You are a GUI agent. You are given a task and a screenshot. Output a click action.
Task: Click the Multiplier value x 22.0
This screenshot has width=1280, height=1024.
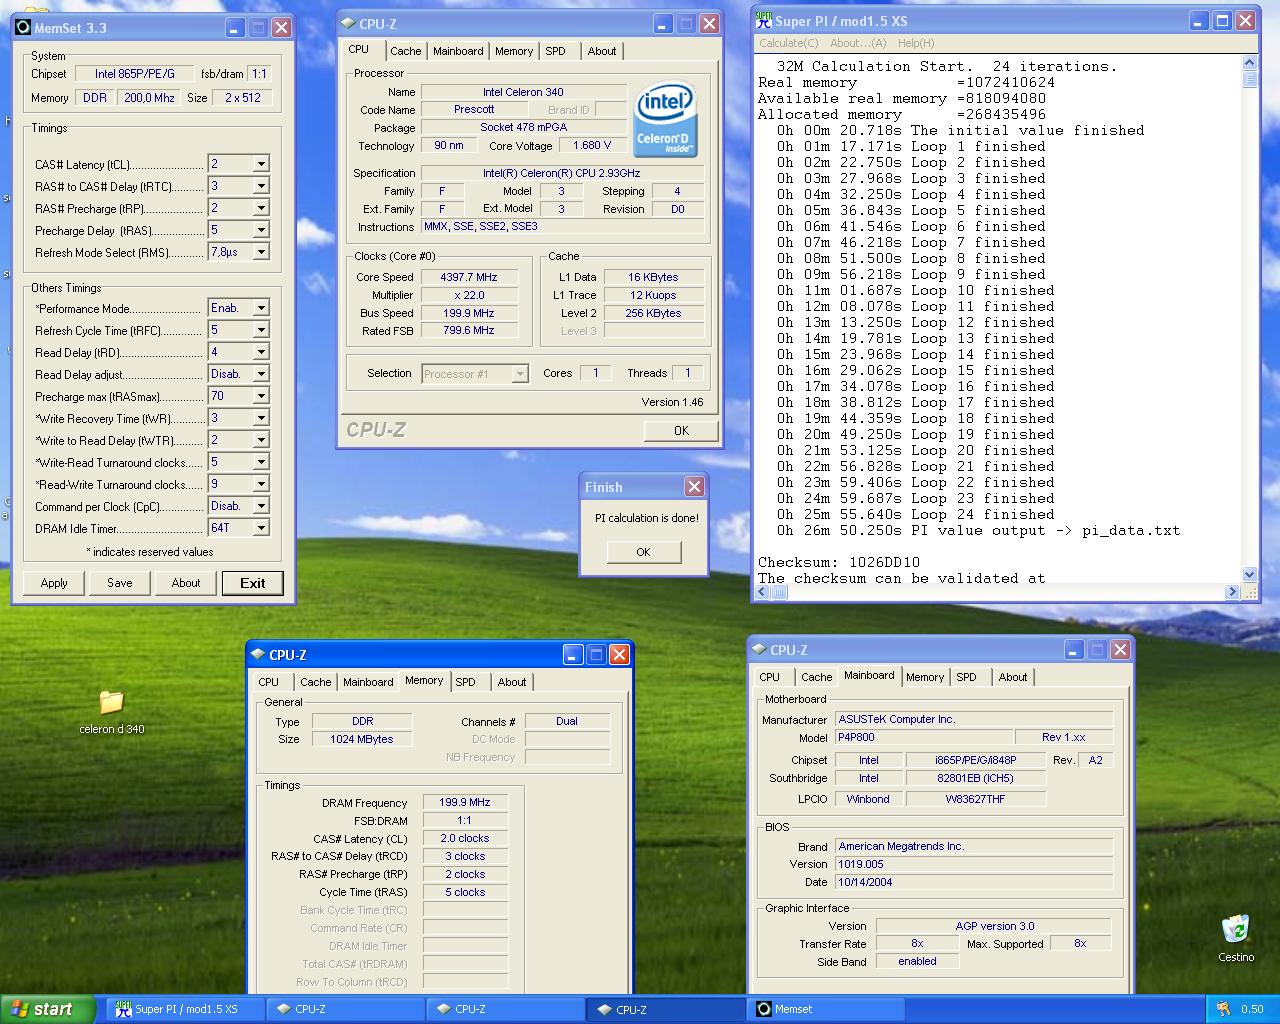pos(469,295)
